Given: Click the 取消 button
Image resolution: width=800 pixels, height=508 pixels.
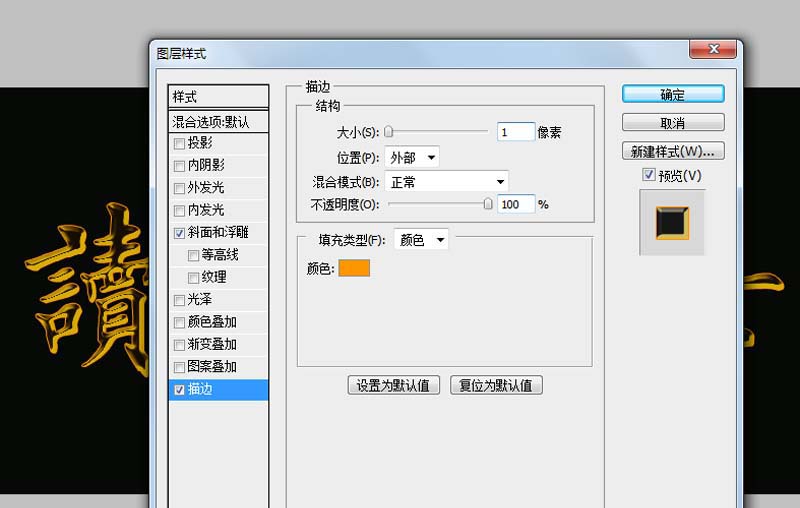Looking at the screenshot, I should pyautogui.click(x=673, y=123).
